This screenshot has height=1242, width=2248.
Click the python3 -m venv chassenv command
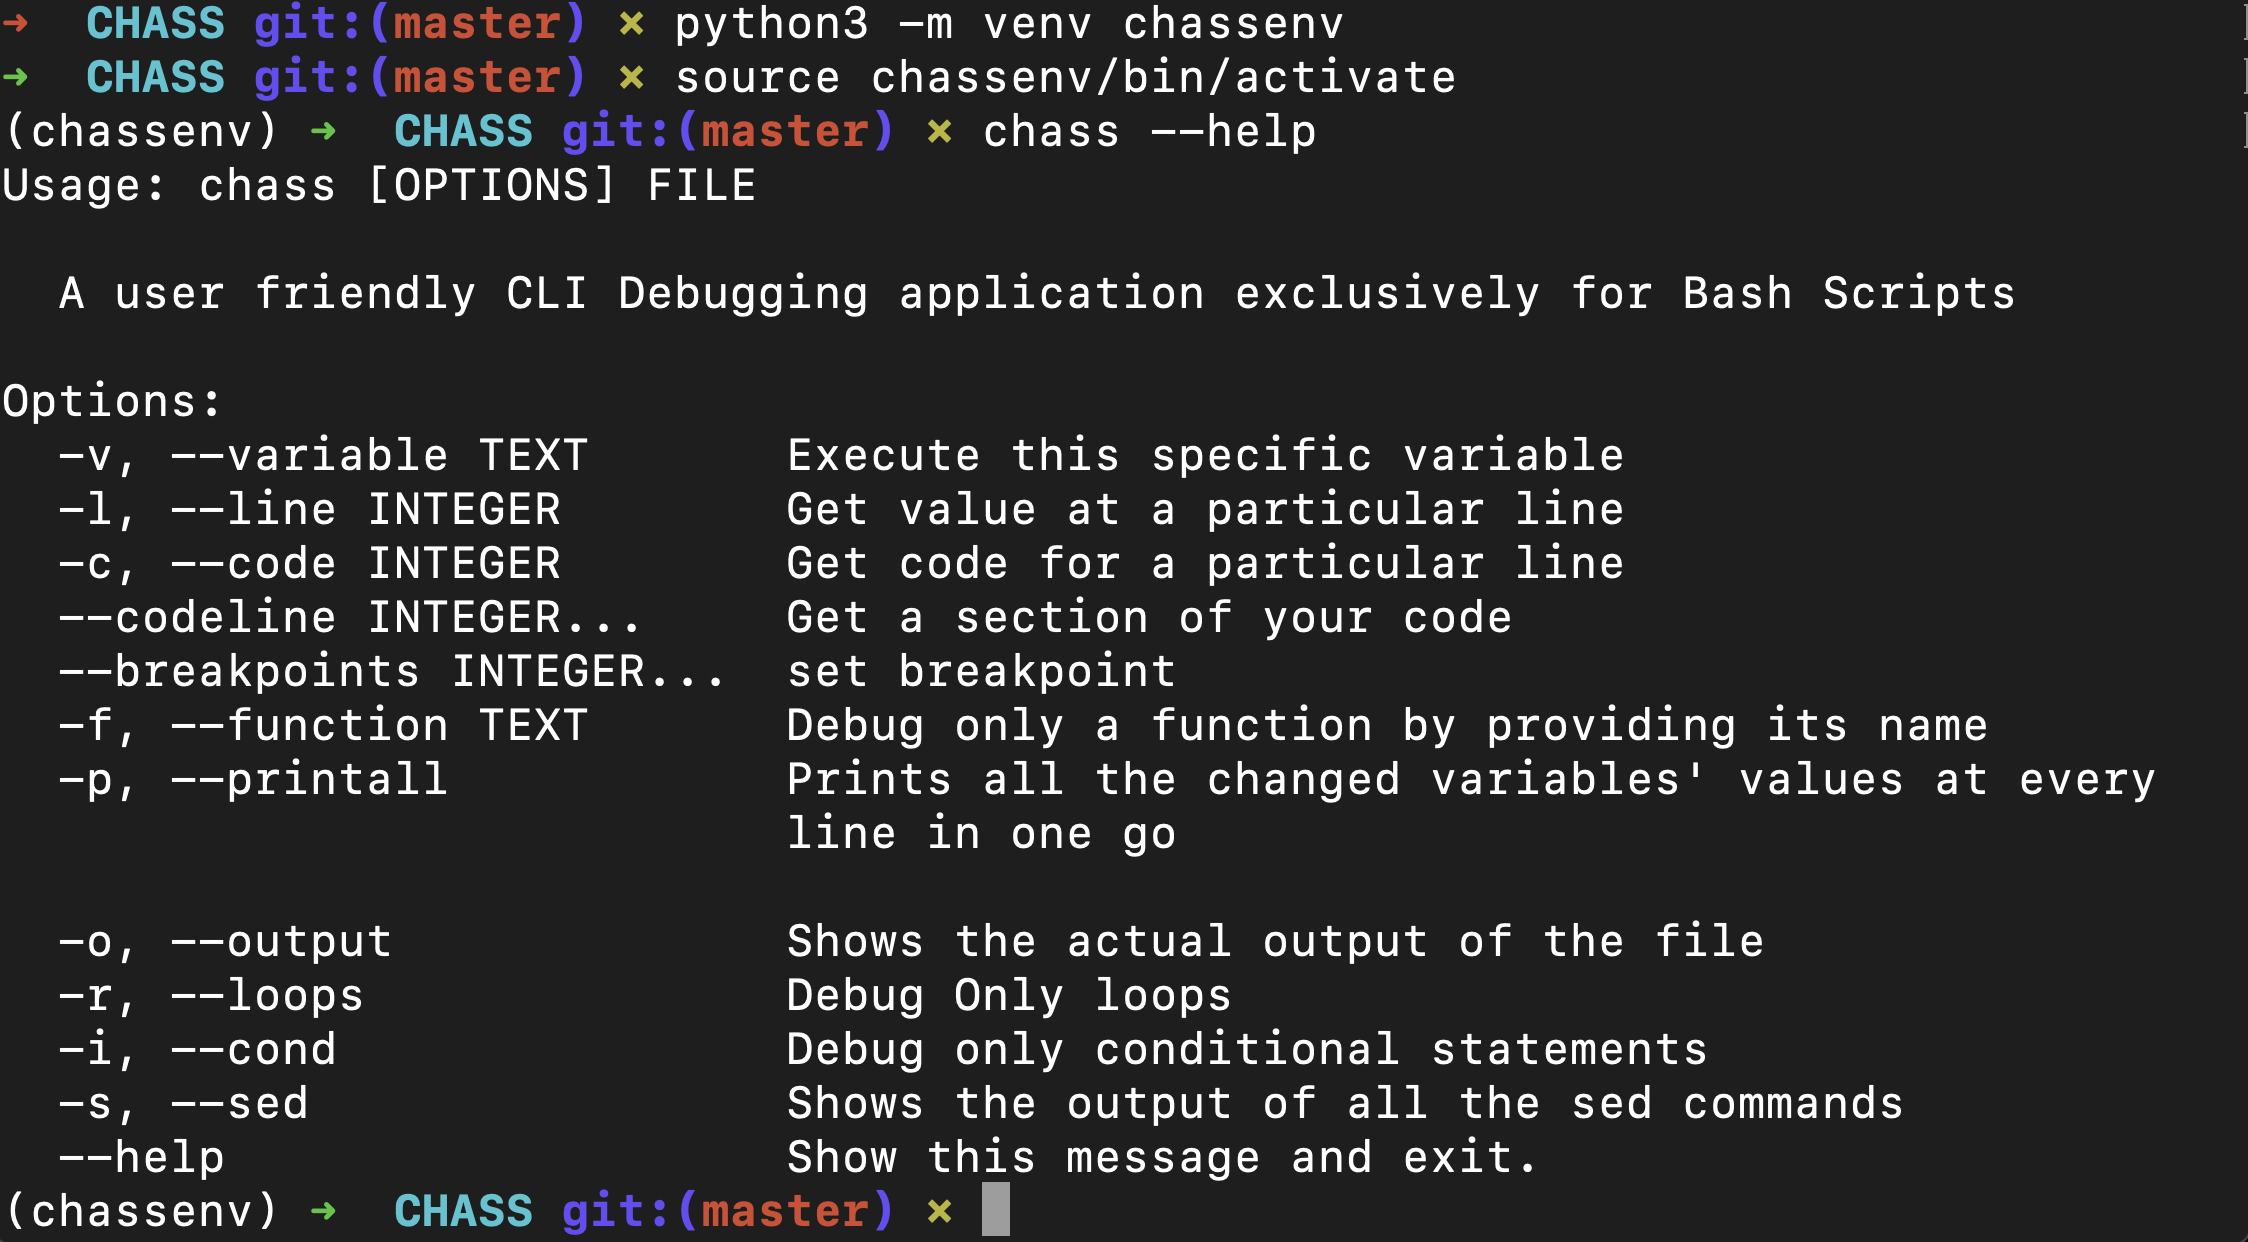[x=1009, y=23]
